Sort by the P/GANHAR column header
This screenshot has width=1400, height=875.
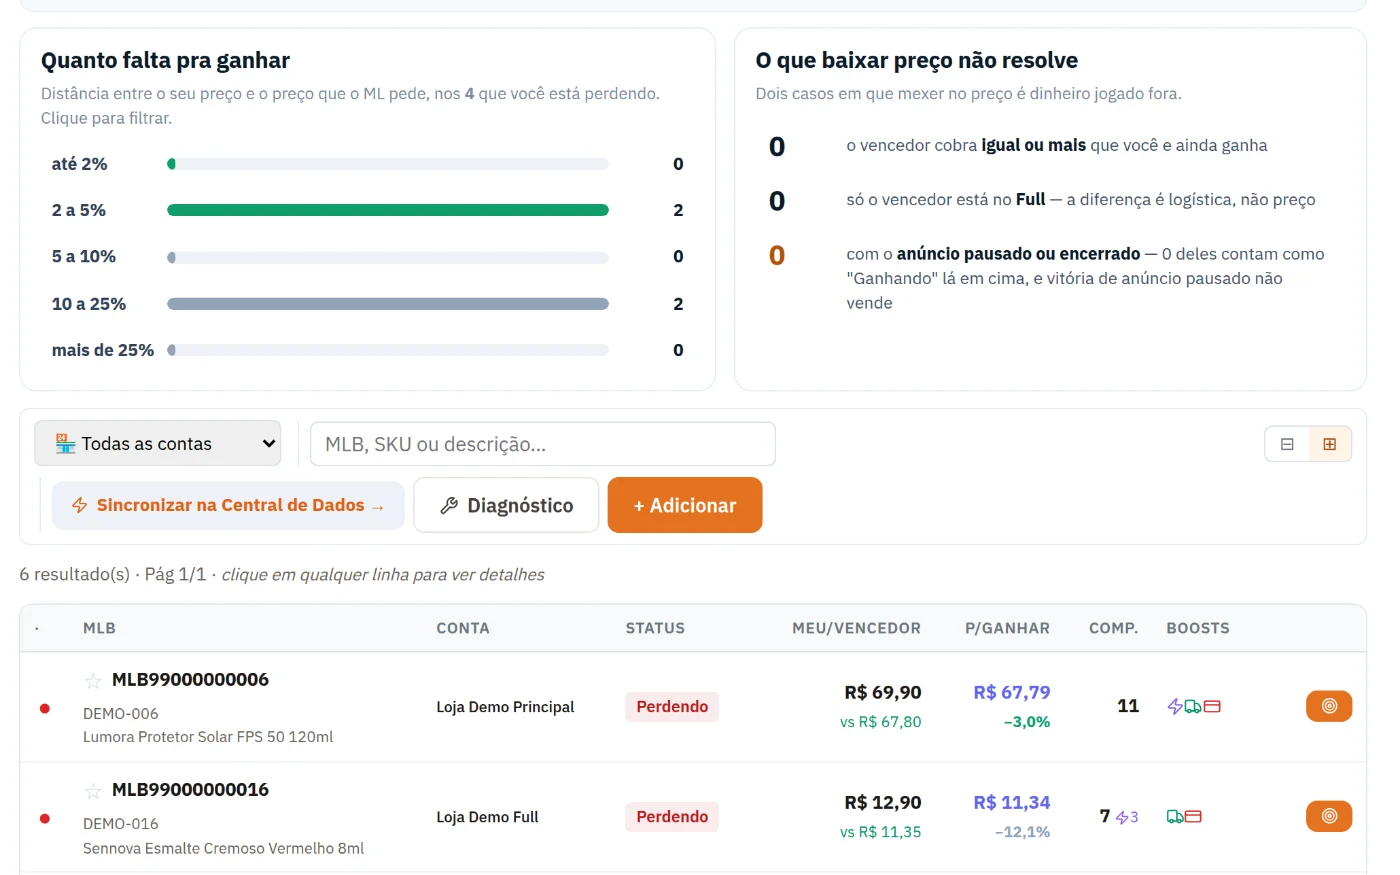(x=1007, y=628)
